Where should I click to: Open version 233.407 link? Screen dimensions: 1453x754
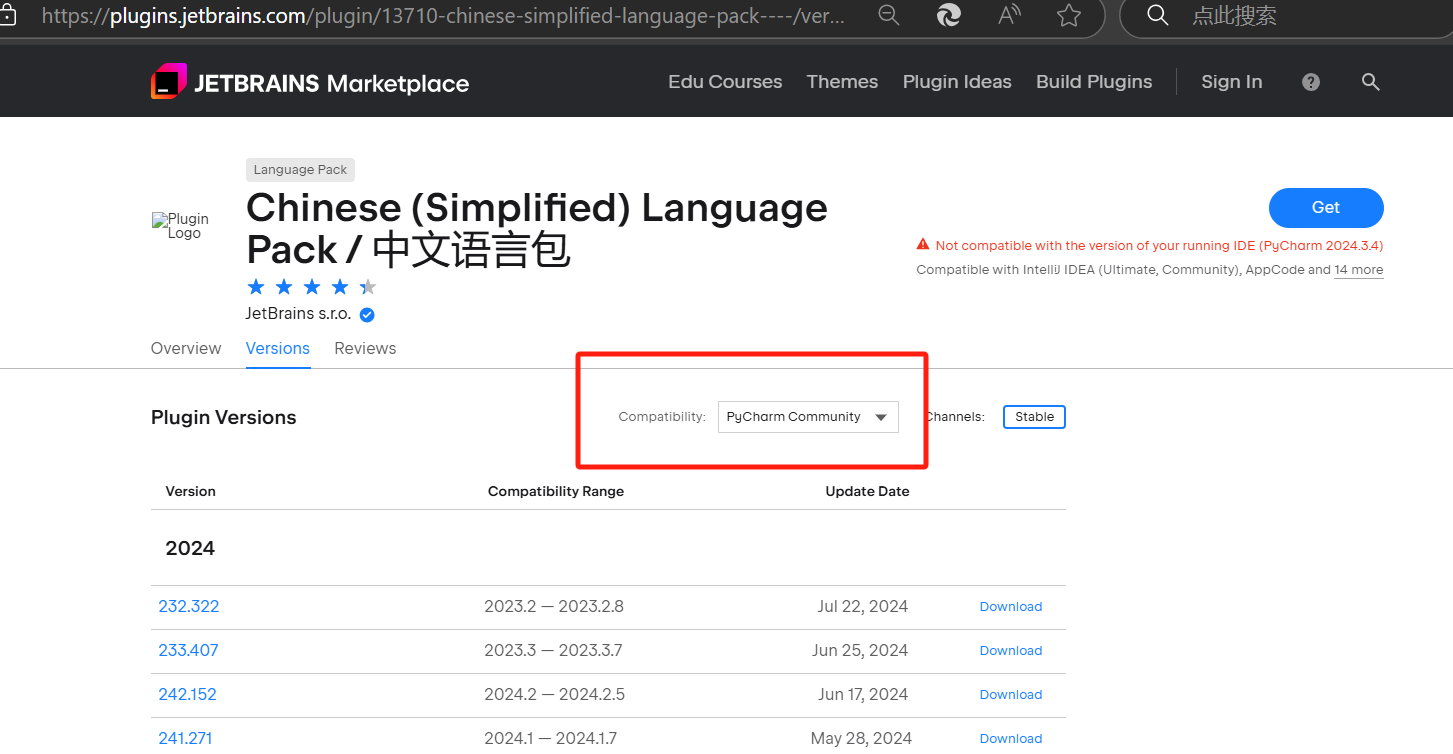point(188,650)
